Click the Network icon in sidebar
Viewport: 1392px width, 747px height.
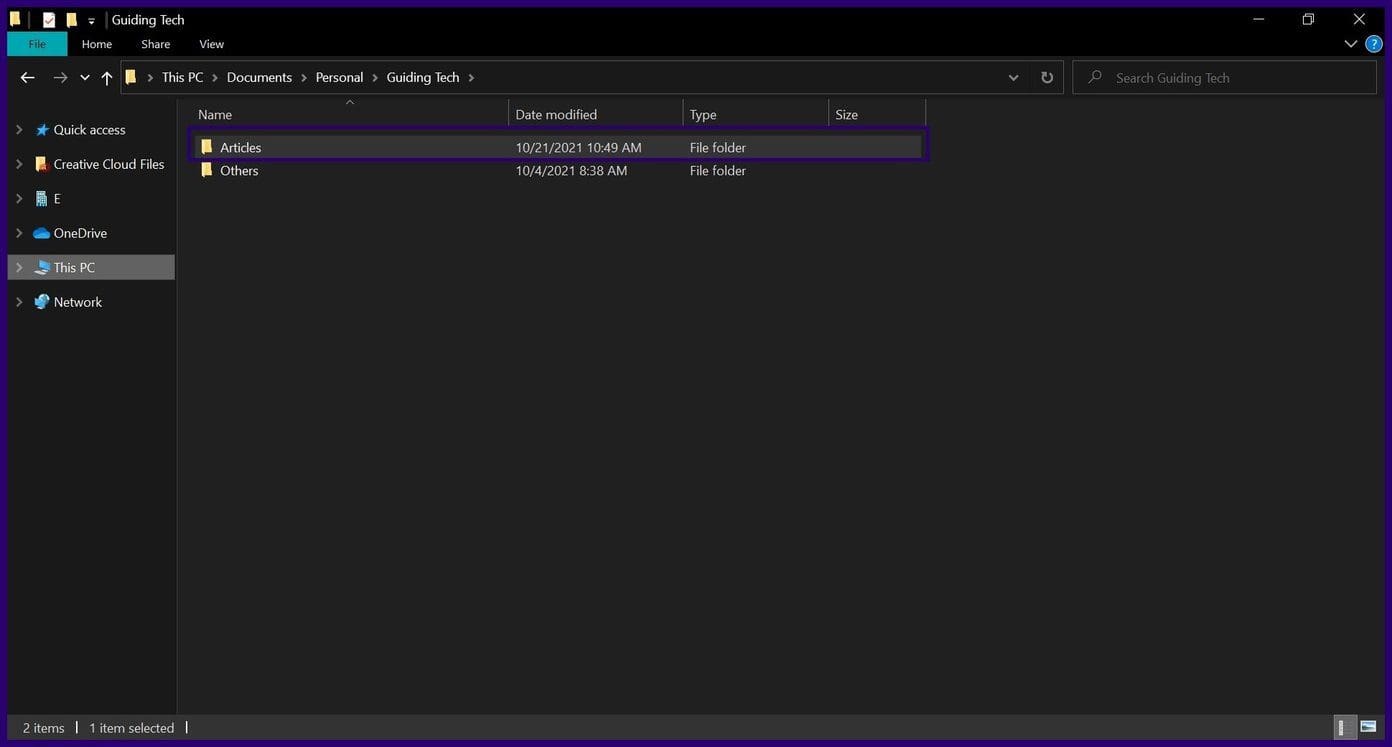coord(41,302)
